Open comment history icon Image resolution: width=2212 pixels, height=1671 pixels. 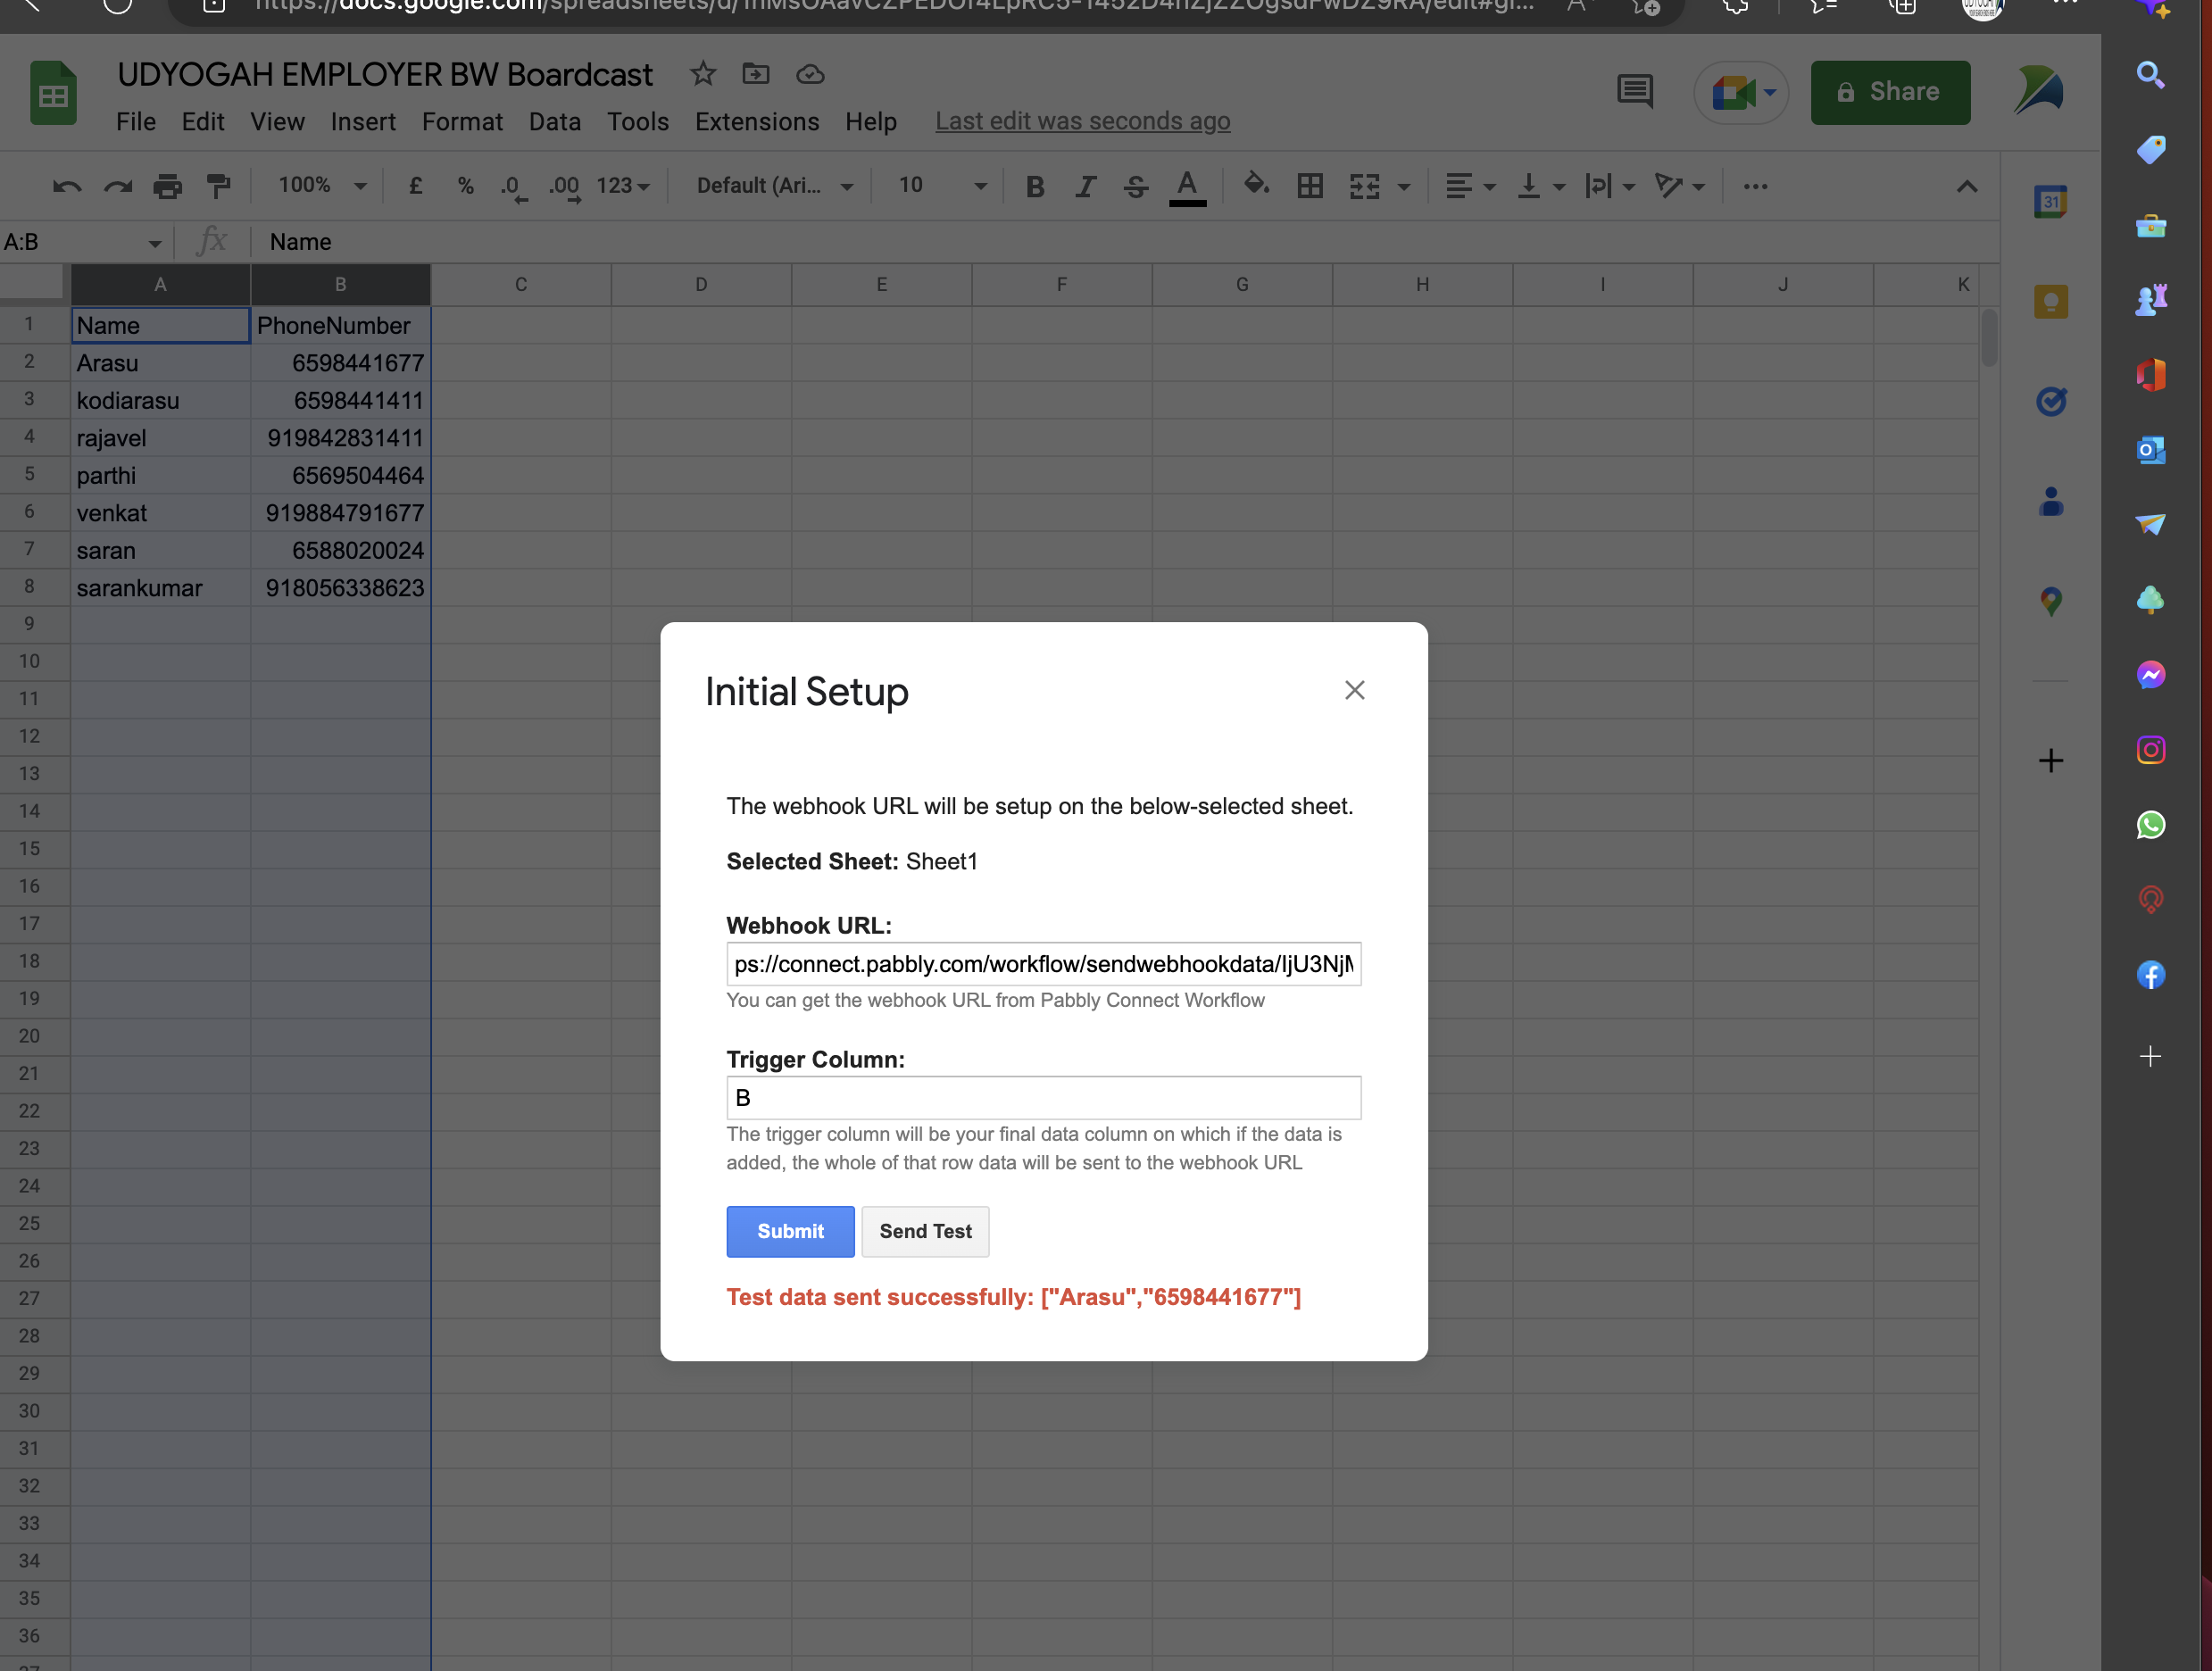pos(1635,92)
